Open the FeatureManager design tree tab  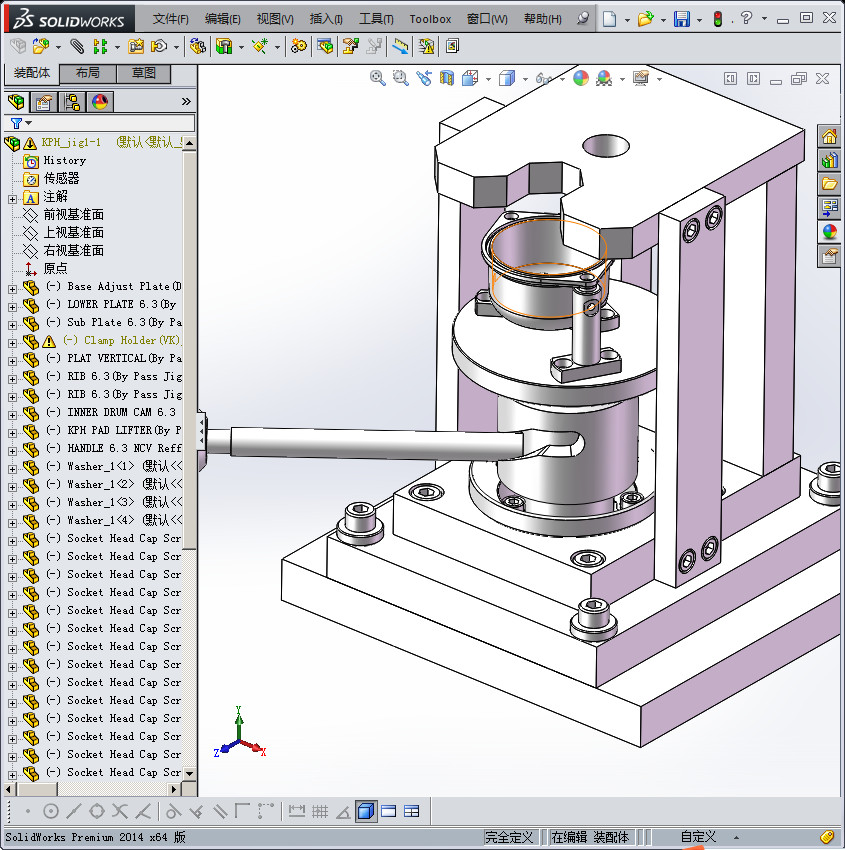pos(16,101)
